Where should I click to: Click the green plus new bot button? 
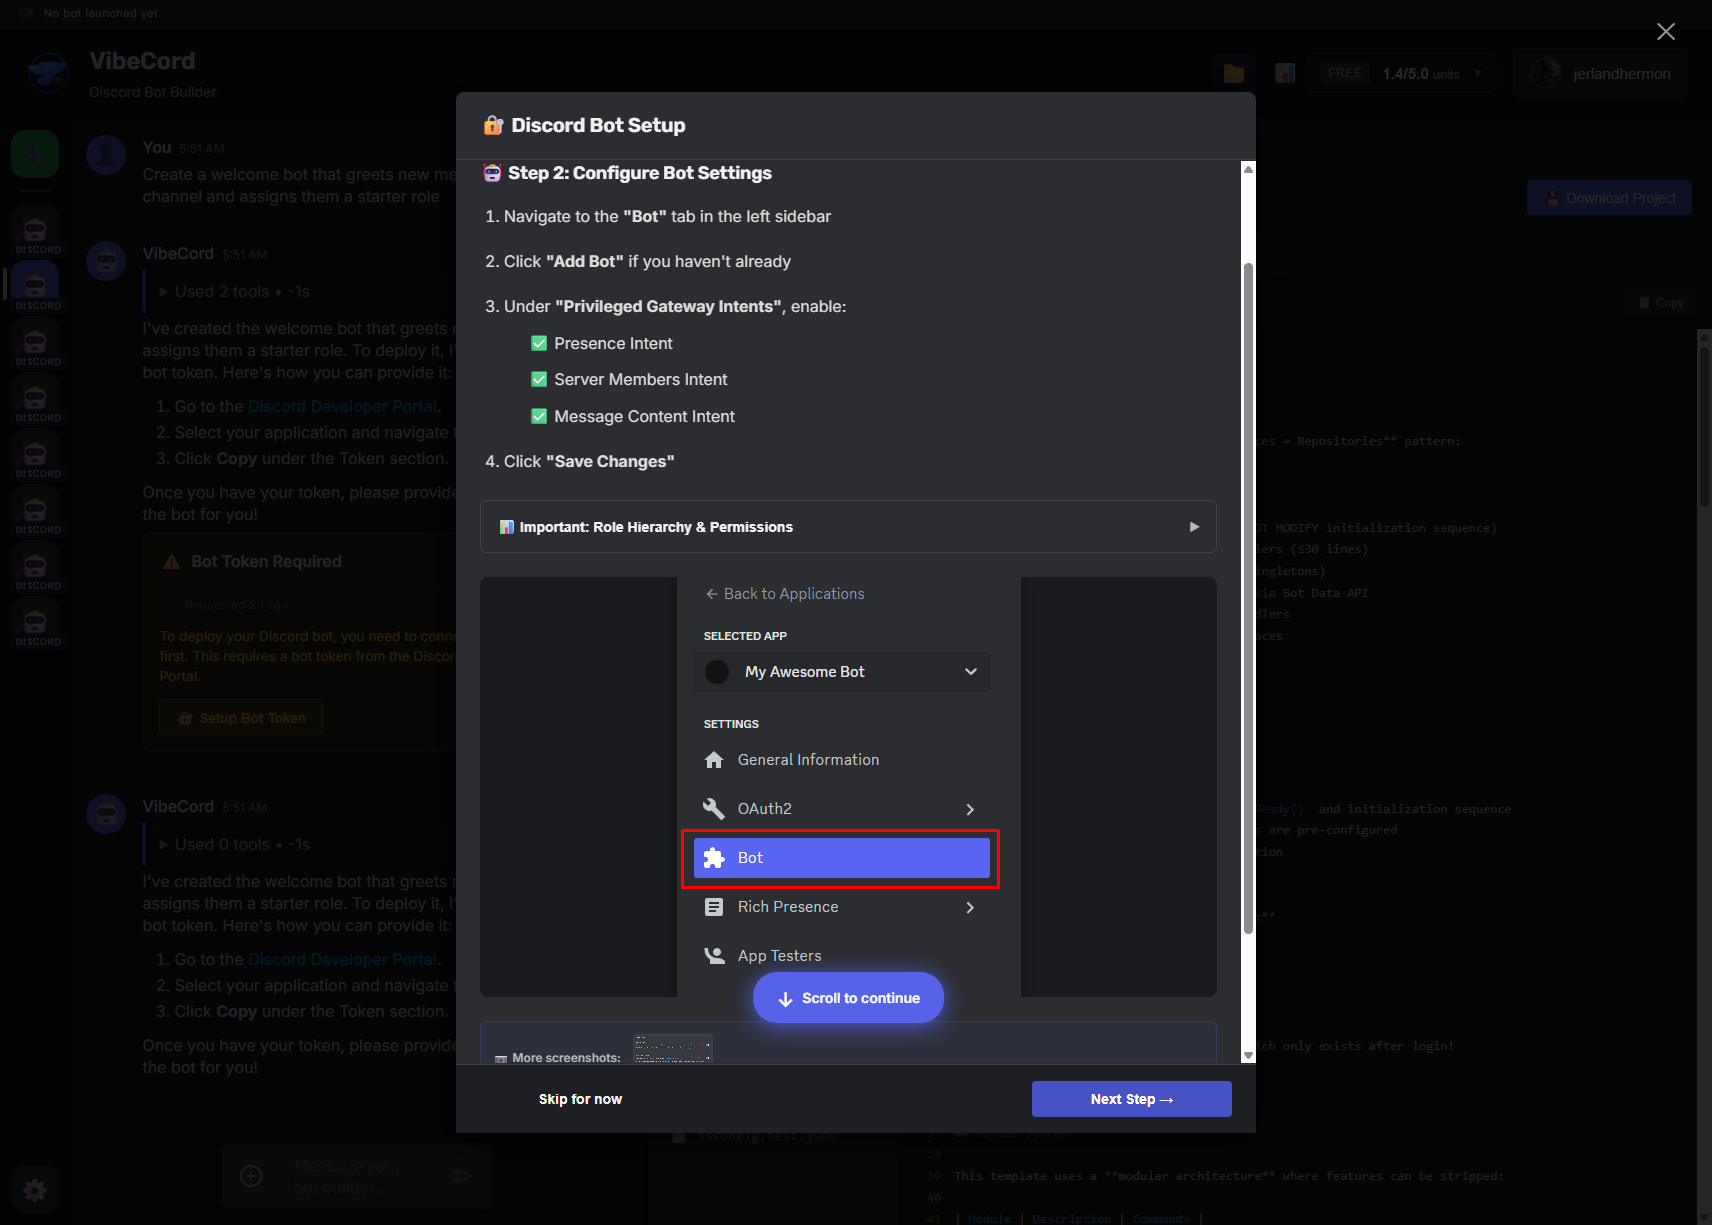35,155
